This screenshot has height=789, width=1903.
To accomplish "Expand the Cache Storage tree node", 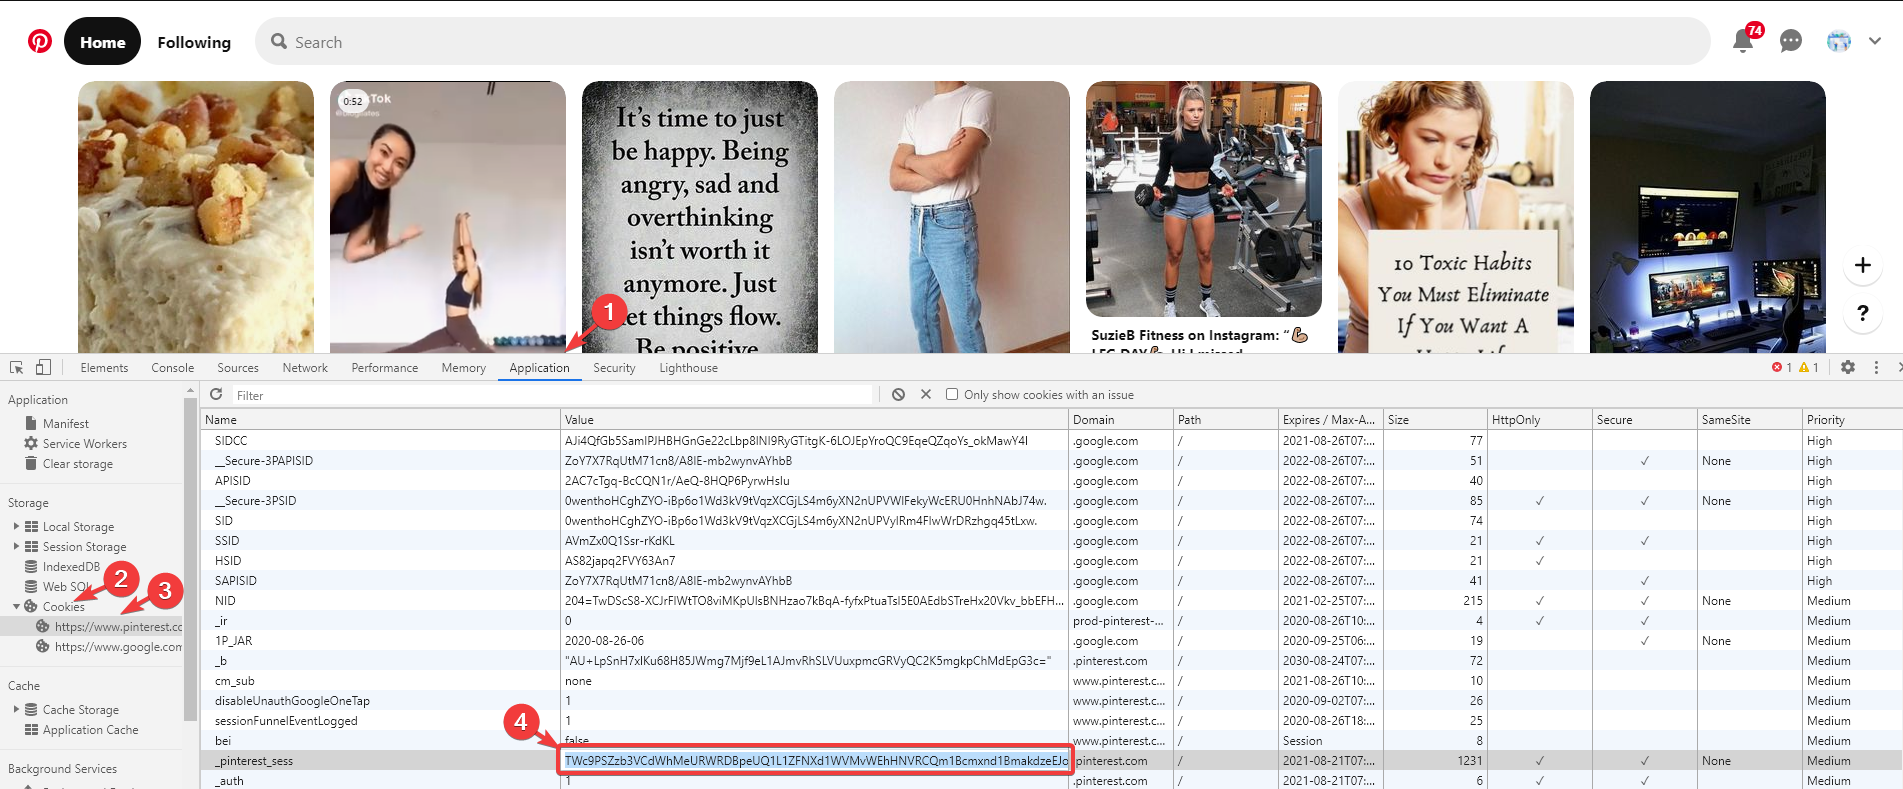I will coord(16,709).
